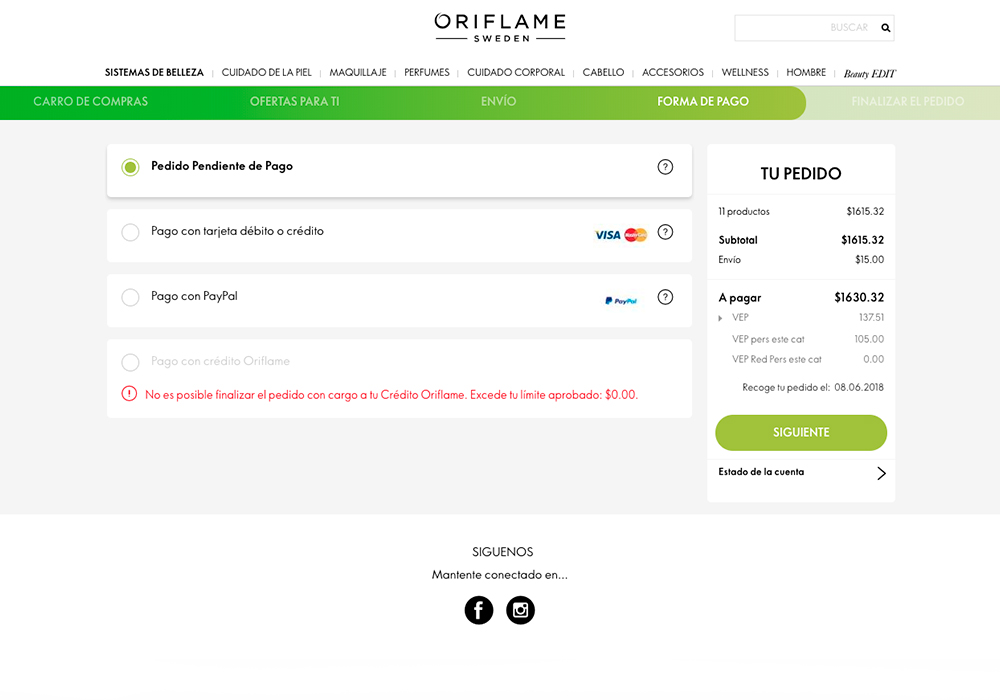Focus the Buscar search field
The width and height of the screenshot is (1000, 700).
(807, 27)
